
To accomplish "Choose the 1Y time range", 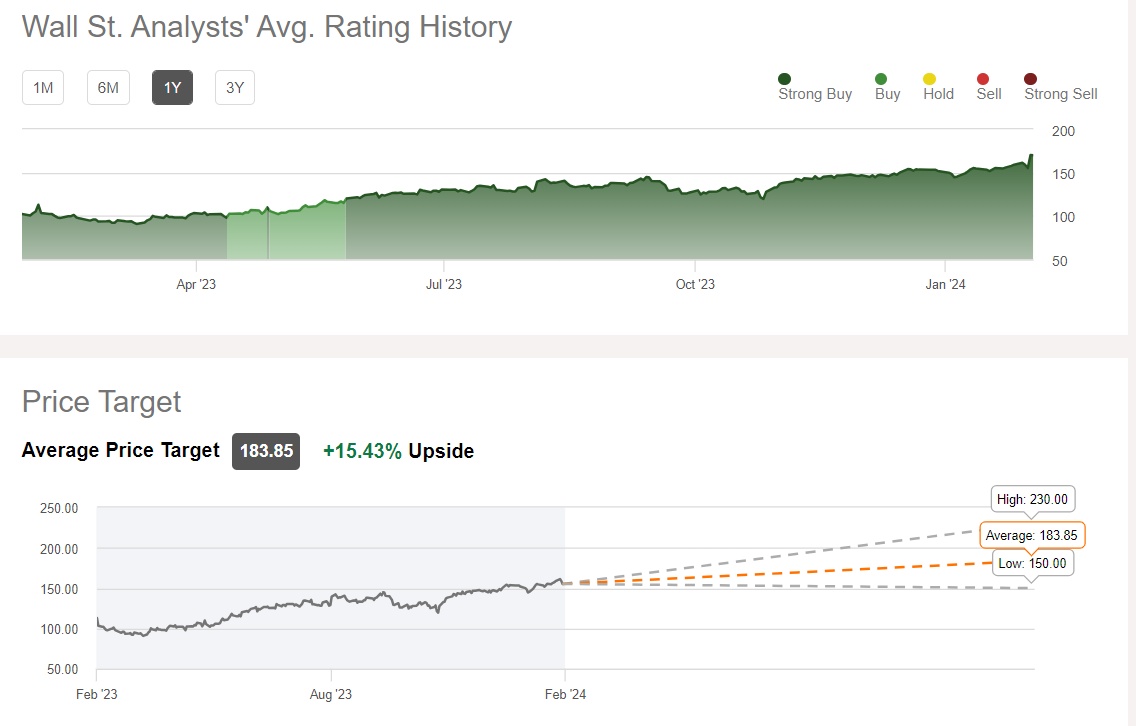I will [172, 88].
